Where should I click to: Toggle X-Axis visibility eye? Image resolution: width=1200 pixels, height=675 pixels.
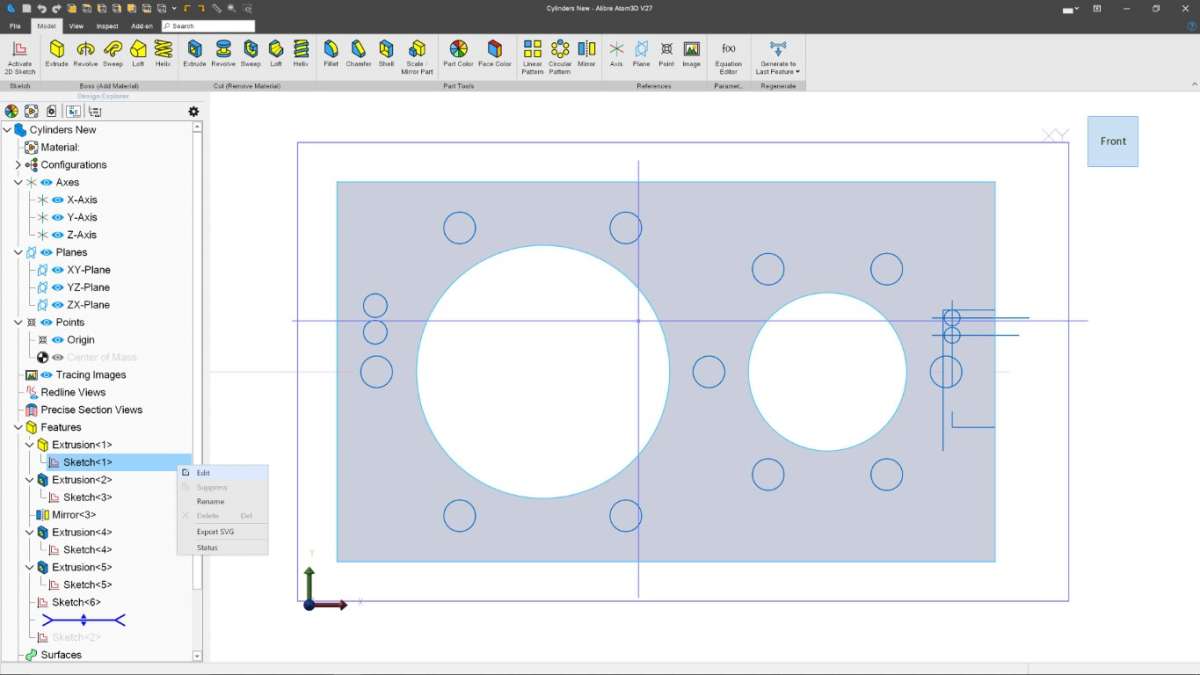pyautogui.click(x=57, y=200)
